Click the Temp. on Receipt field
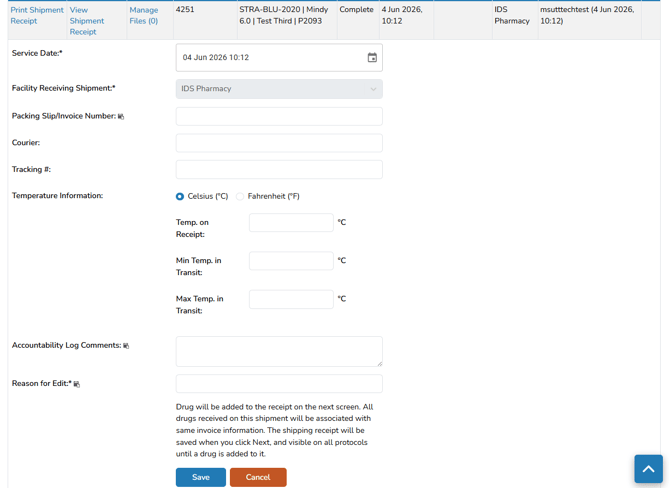The image size is (670, 488). point(291,223)
